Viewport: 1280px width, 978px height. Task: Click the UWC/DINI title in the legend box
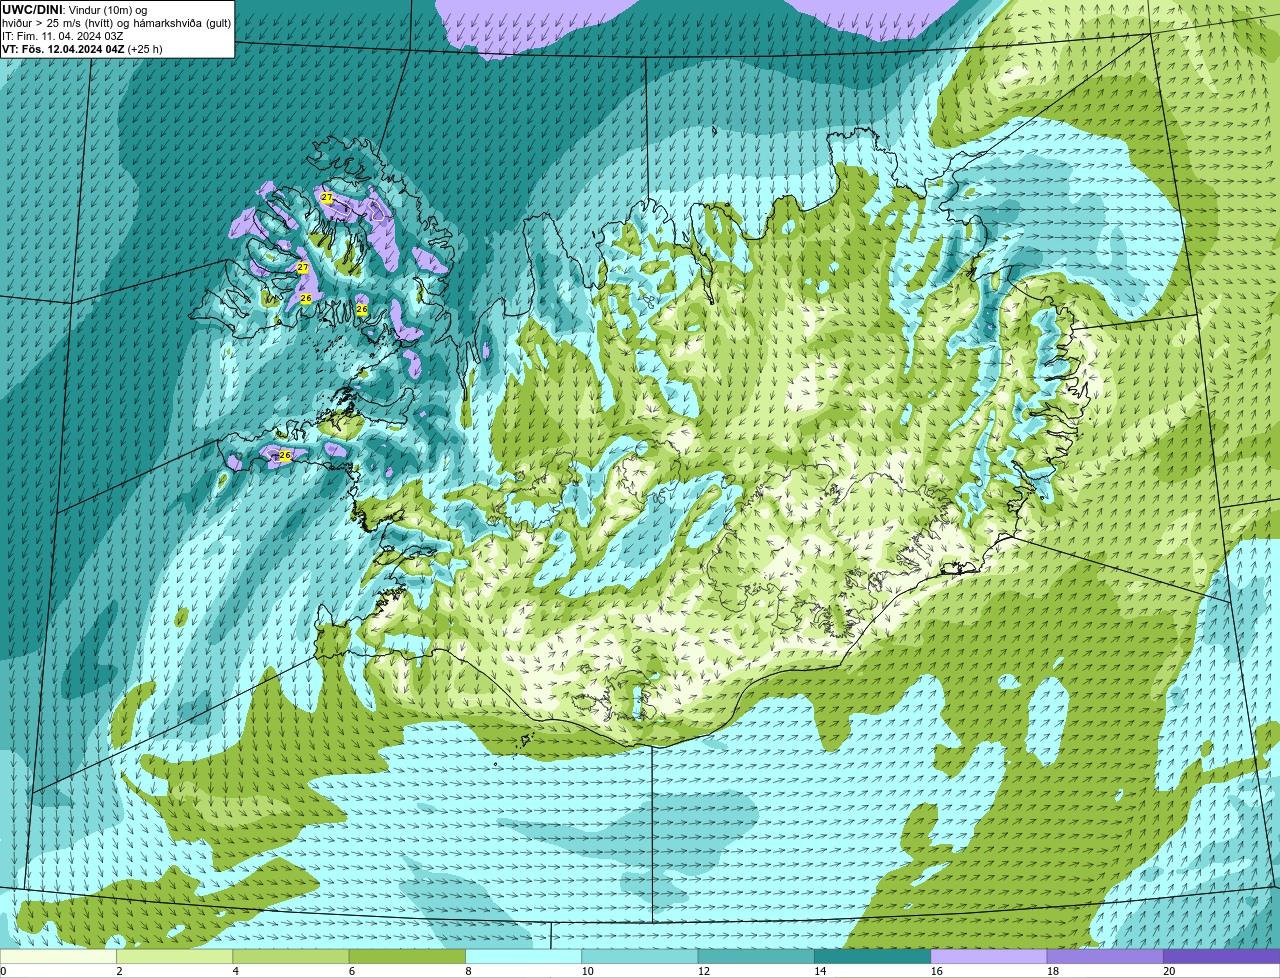(x=32, y=9)
